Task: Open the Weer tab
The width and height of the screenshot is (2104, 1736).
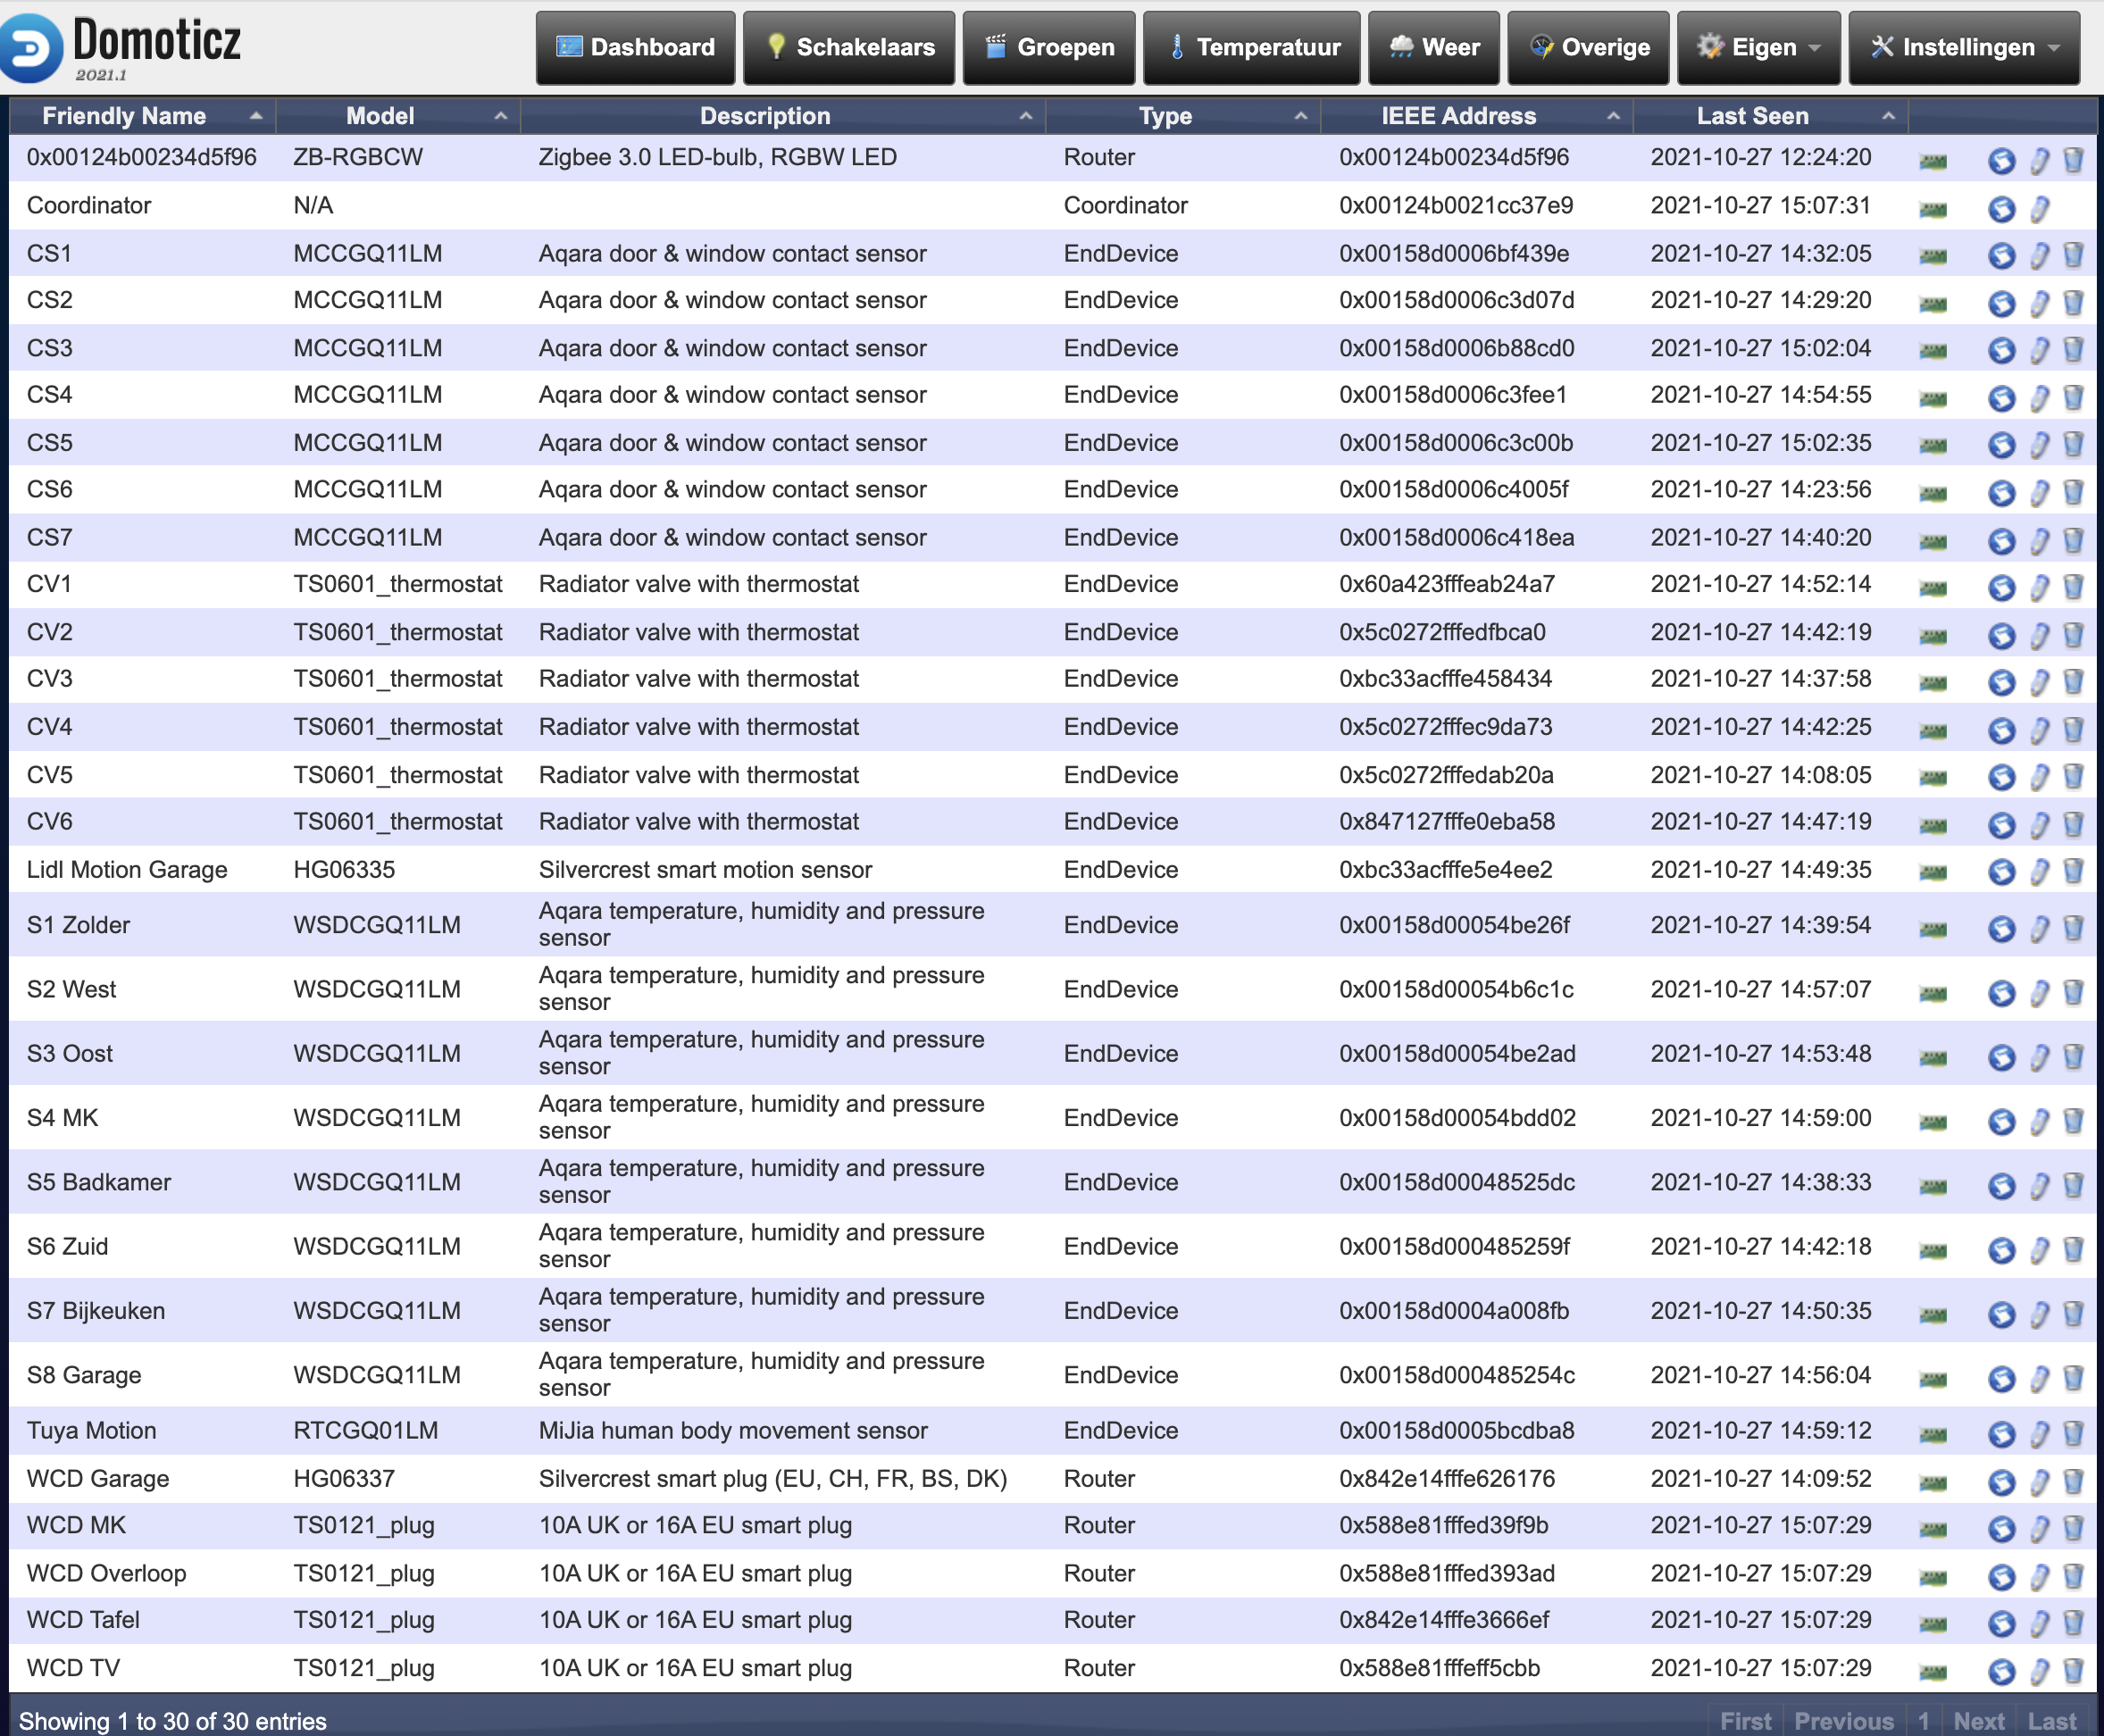Action: (x=1434, y=47)
